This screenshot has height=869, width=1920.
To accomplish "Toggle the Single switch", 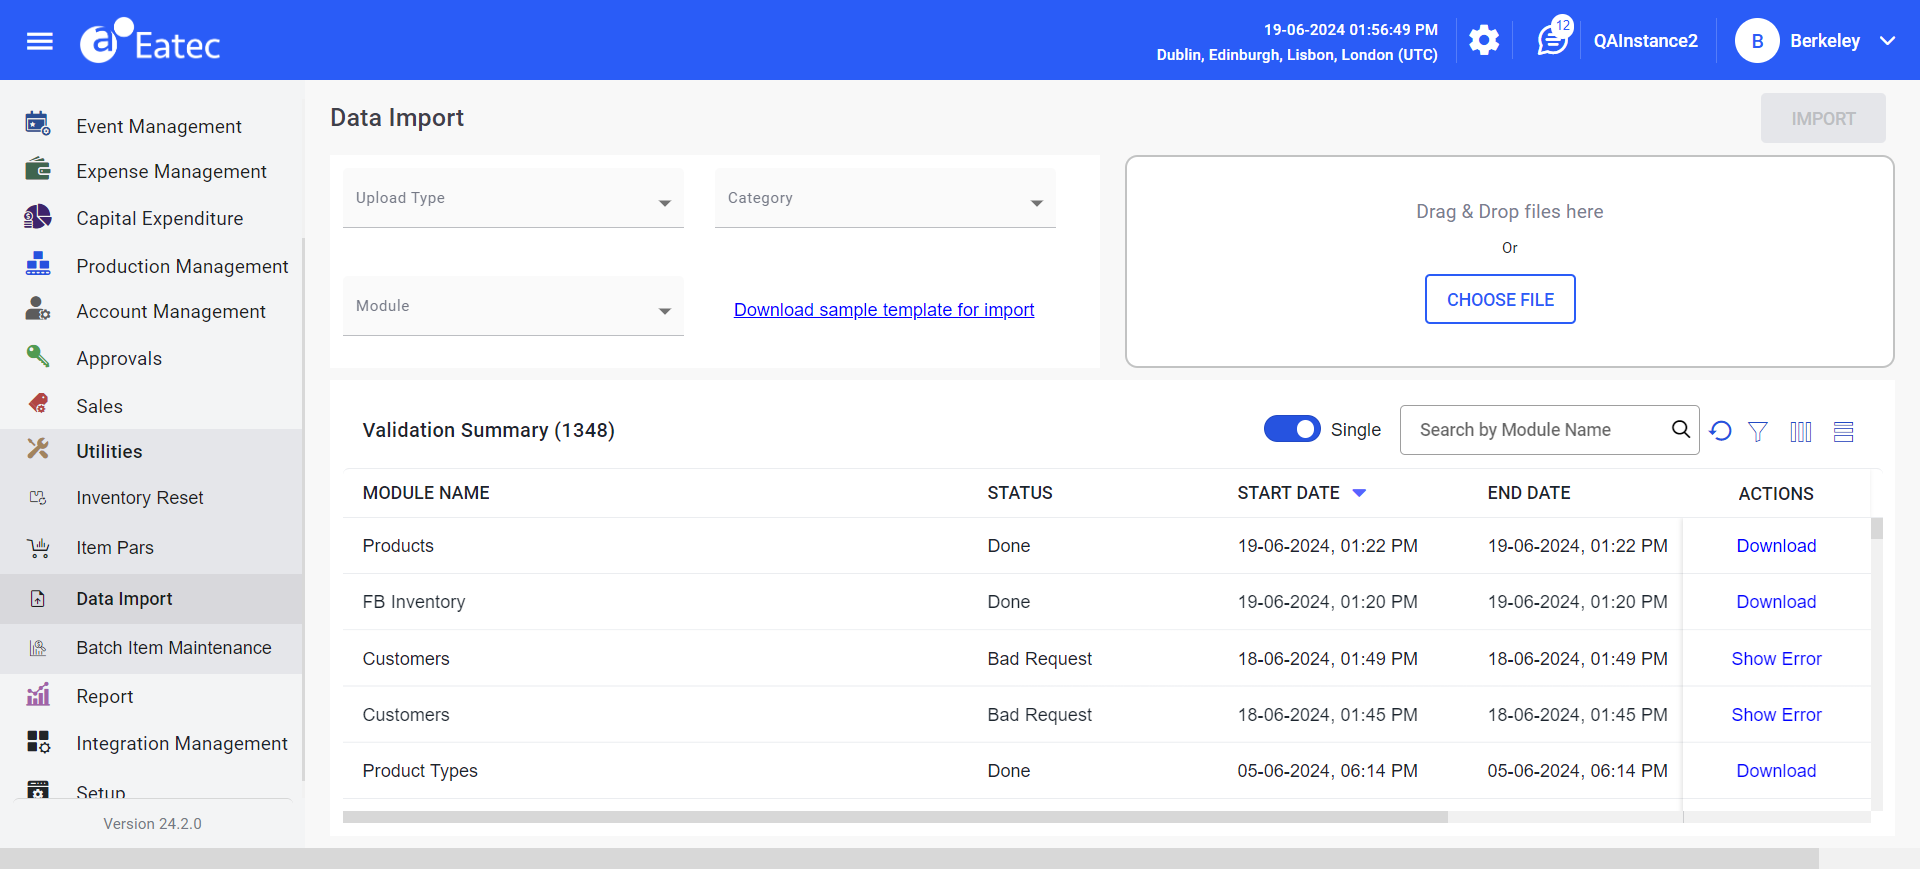I will (x=1292, y=429).
